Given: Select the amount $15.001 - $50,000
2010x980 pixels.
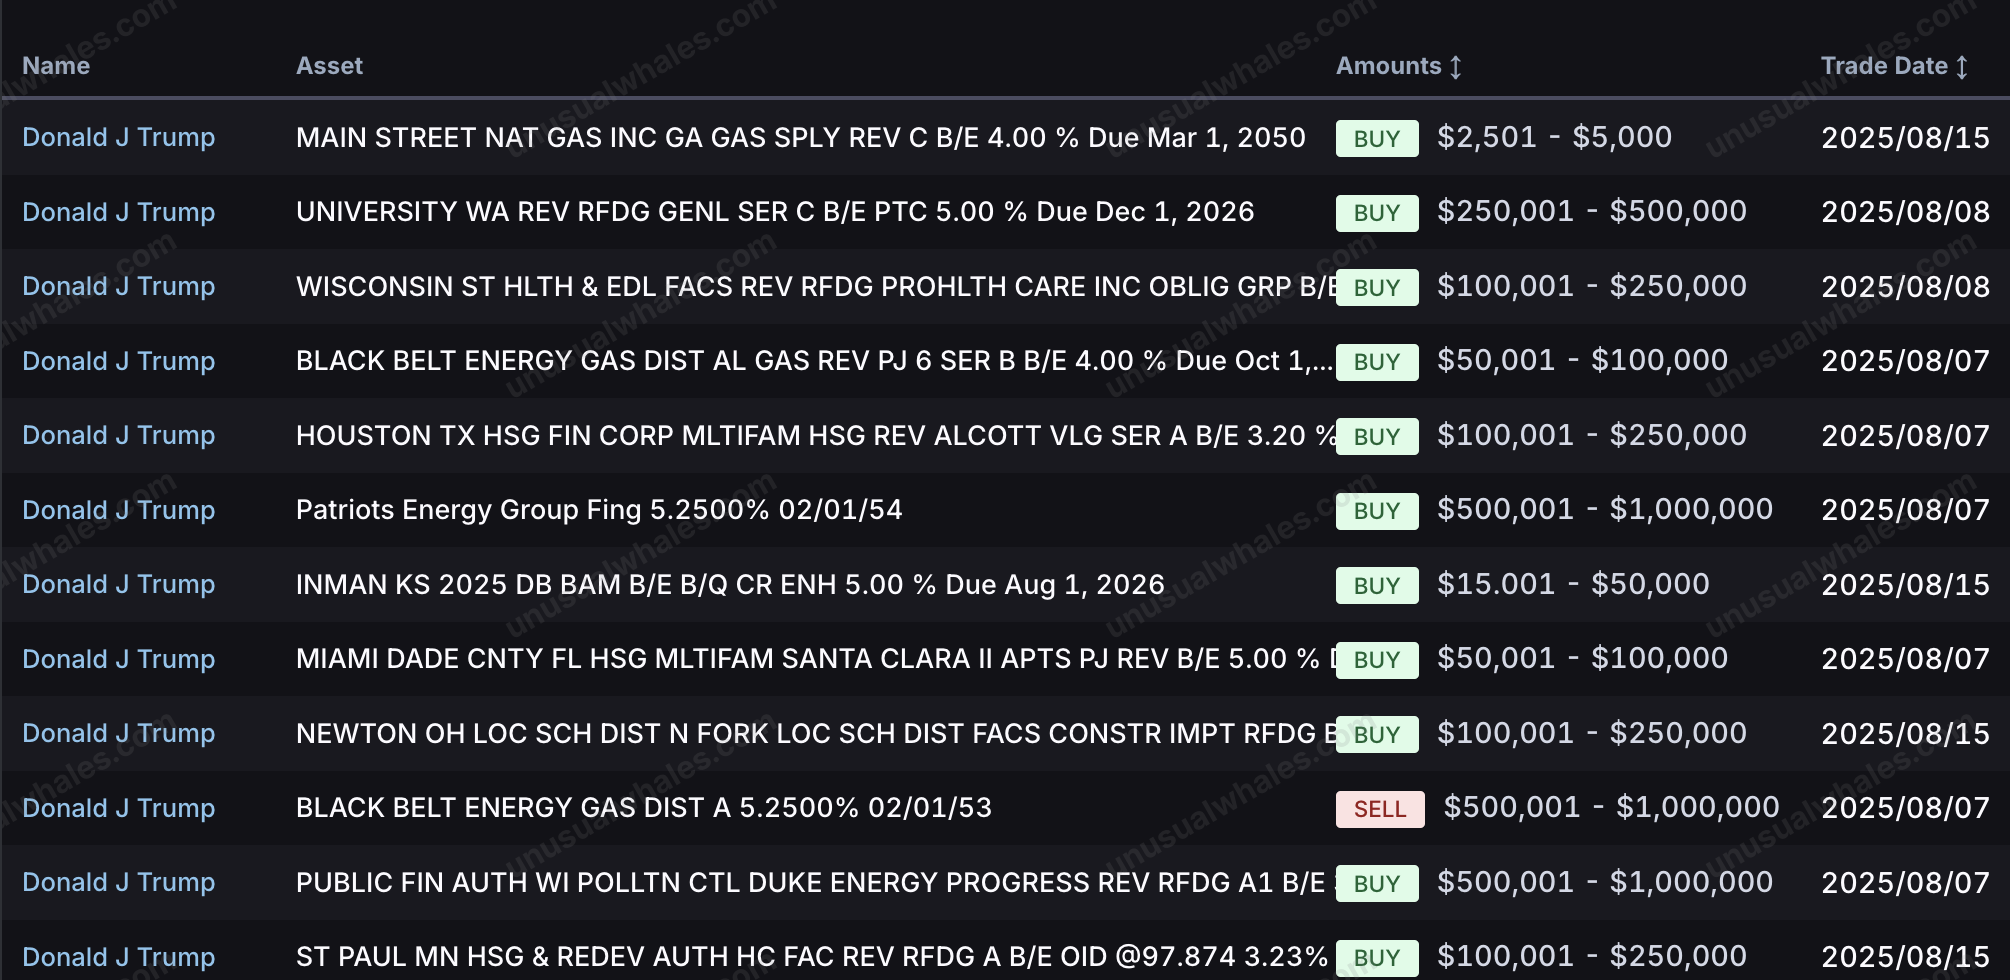Looking at the screenshot, I should (1573, 584).
